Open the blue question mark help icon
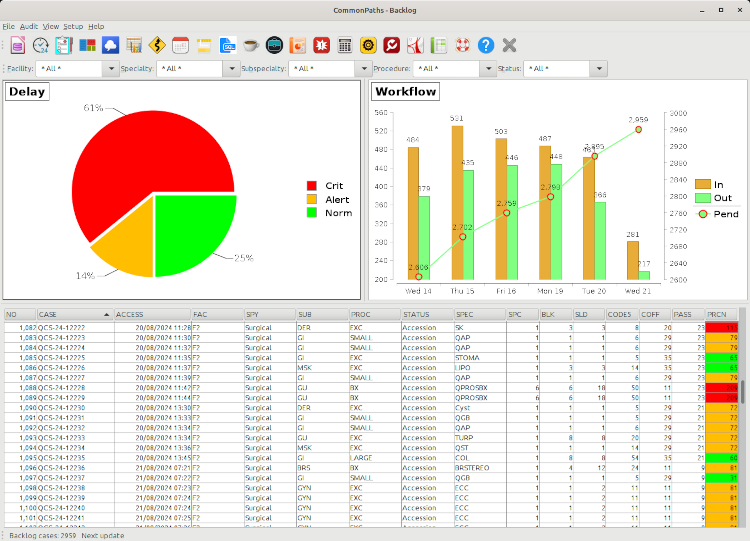This screenshot has height=541, width=750. [486, 45]
